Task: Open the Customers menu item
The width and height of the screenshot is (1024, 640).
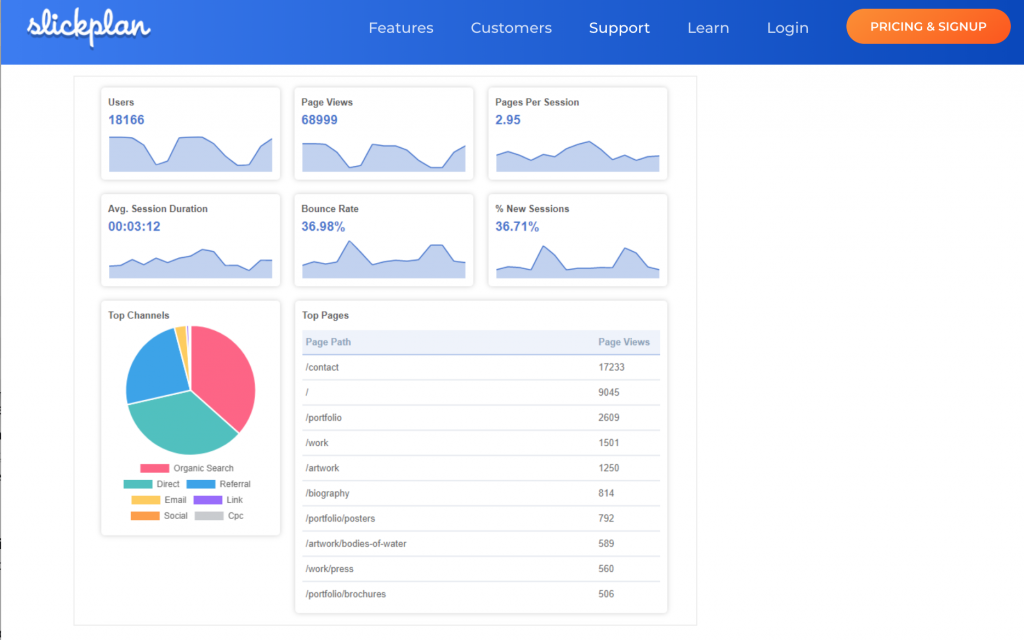Action: pyautogui.click(x=511, y=28)
